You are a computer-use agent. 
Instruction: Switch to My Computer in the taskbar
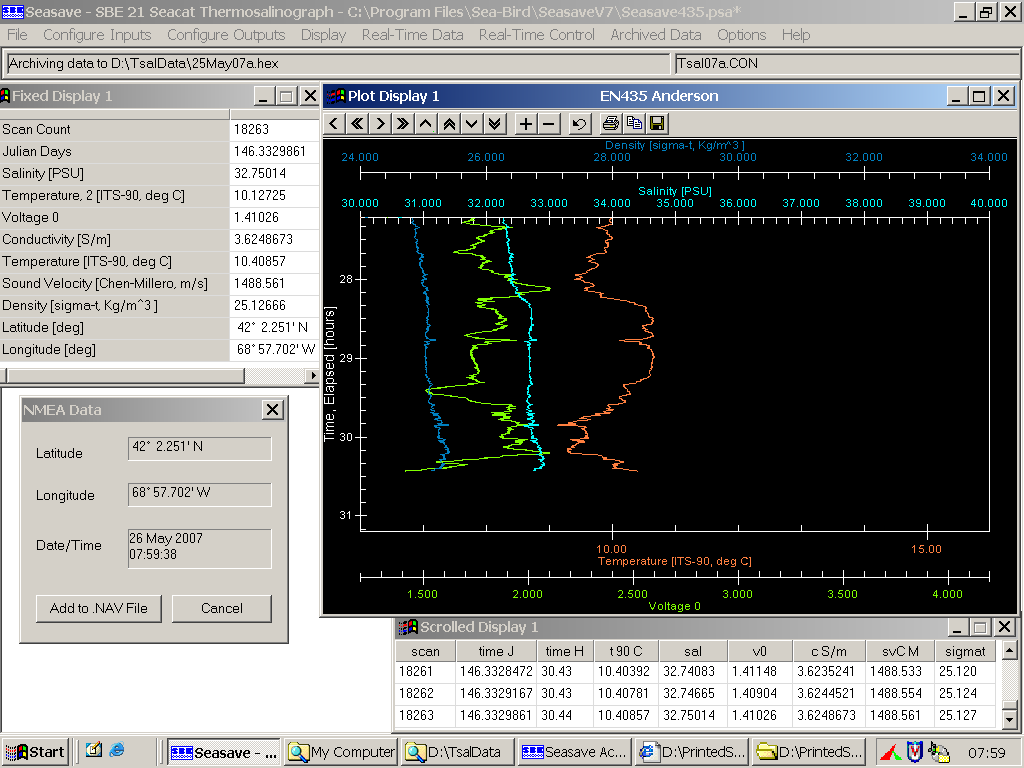coord(341,752)
